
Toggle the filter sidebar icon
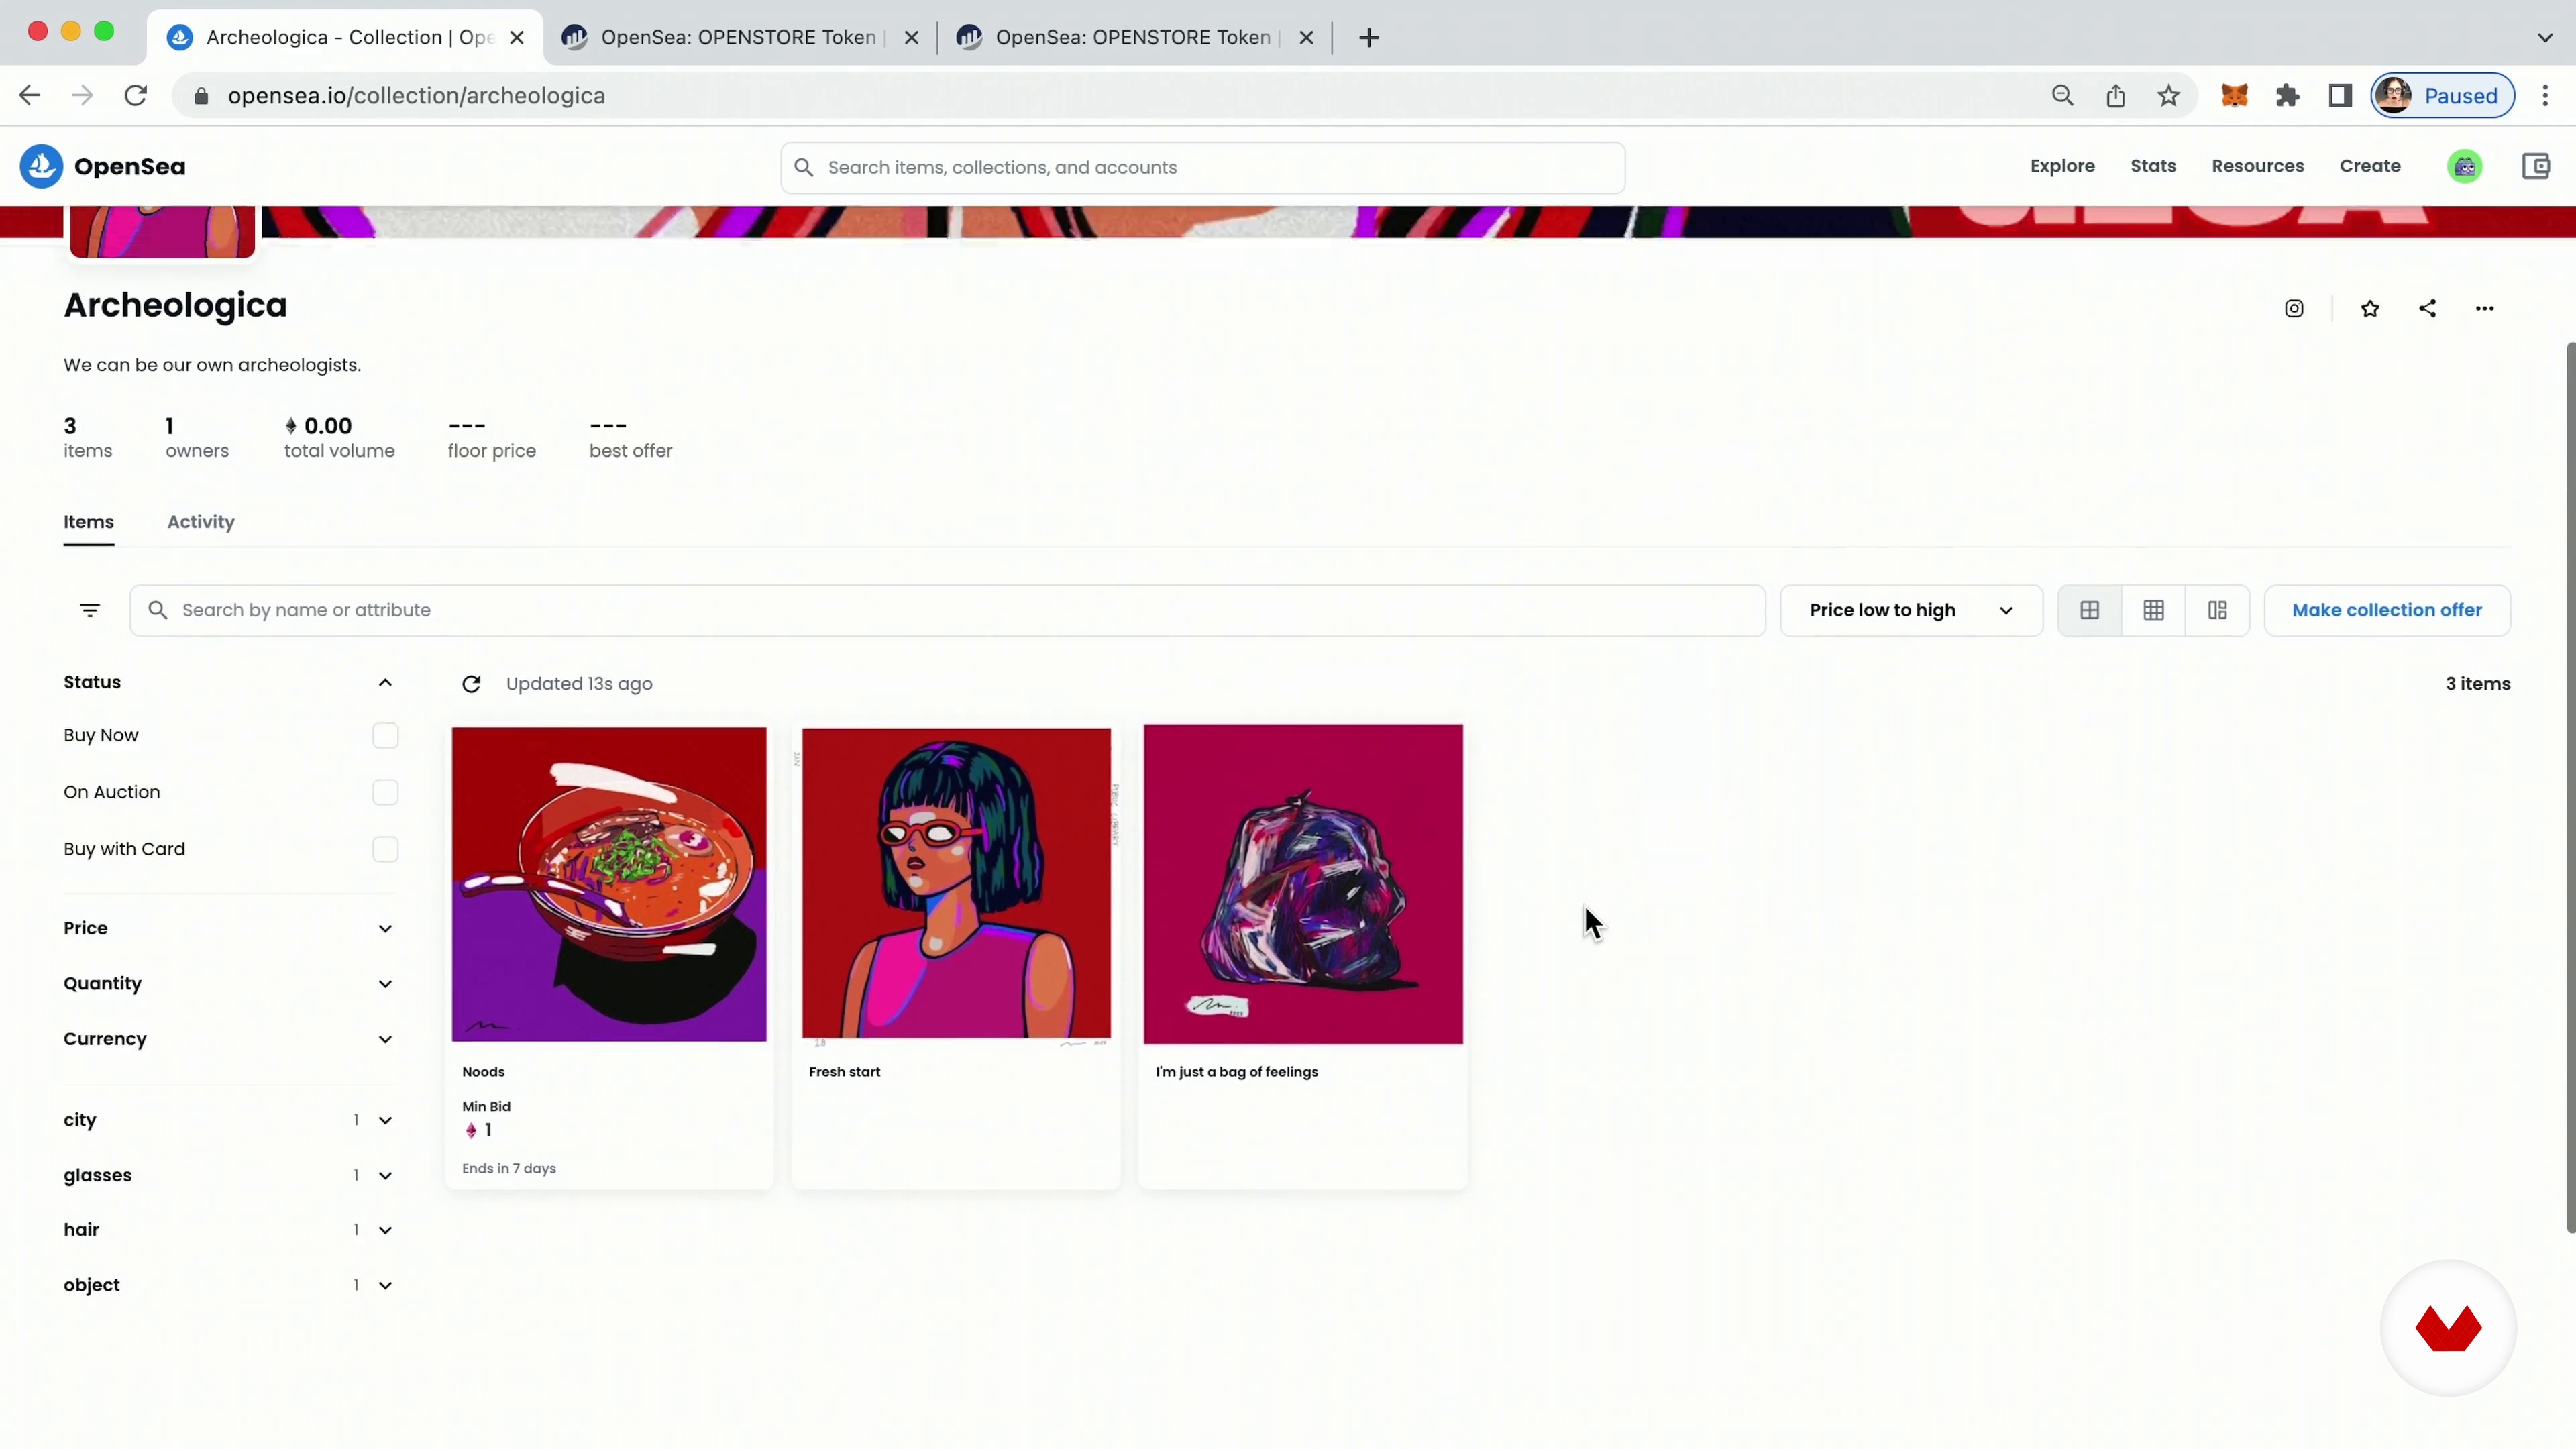coord(90,610)
